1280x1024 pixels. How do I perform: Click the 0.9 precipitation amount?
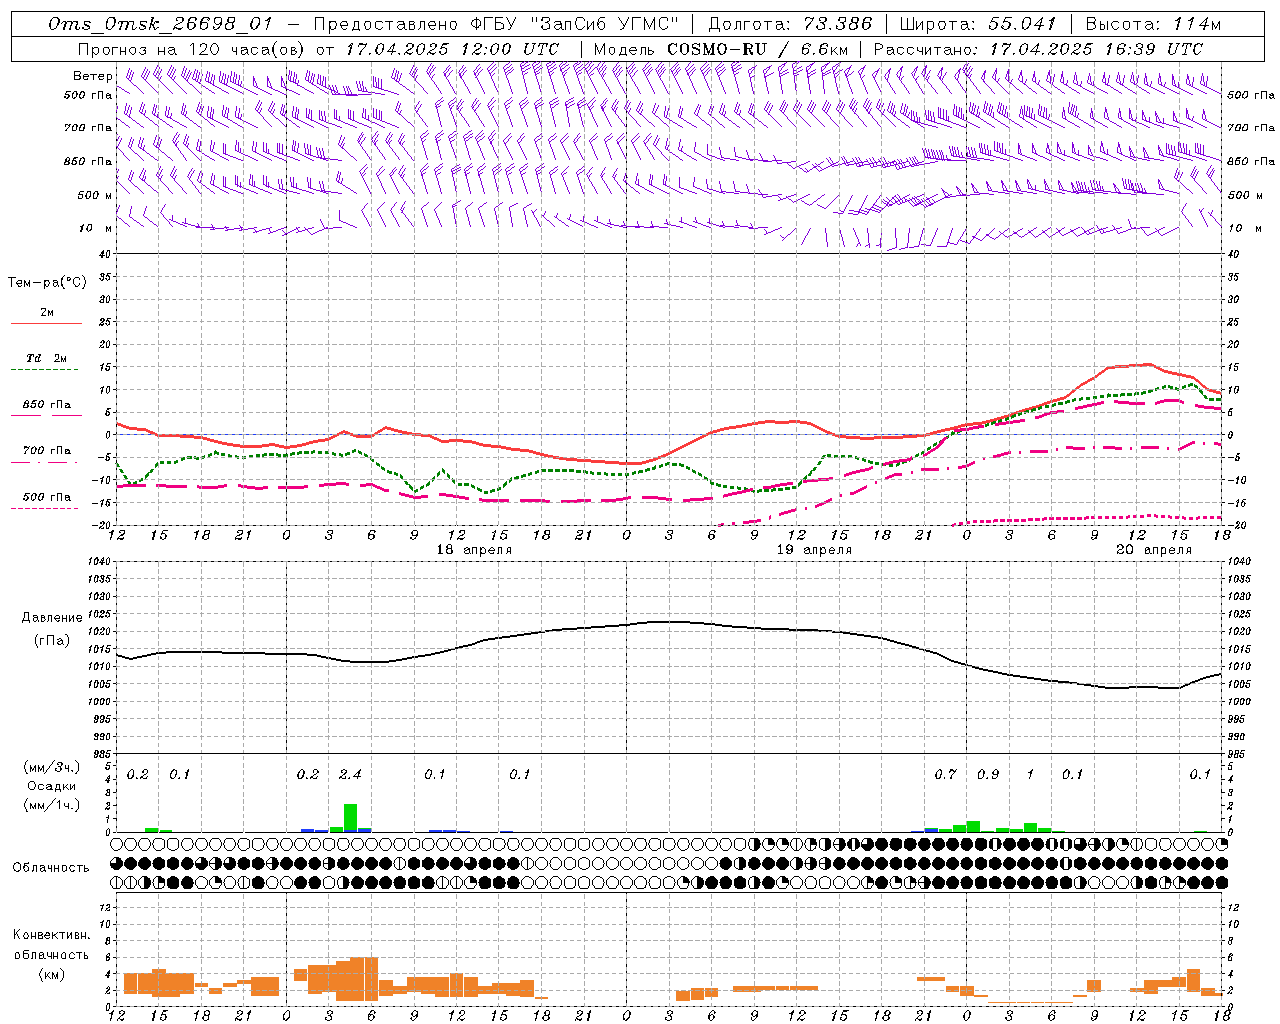tap(988, 775)
